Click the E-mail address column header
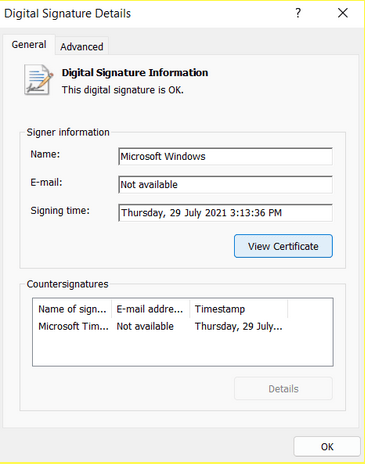The height and width of the screenshot is (464, 365). click(150, 309)
